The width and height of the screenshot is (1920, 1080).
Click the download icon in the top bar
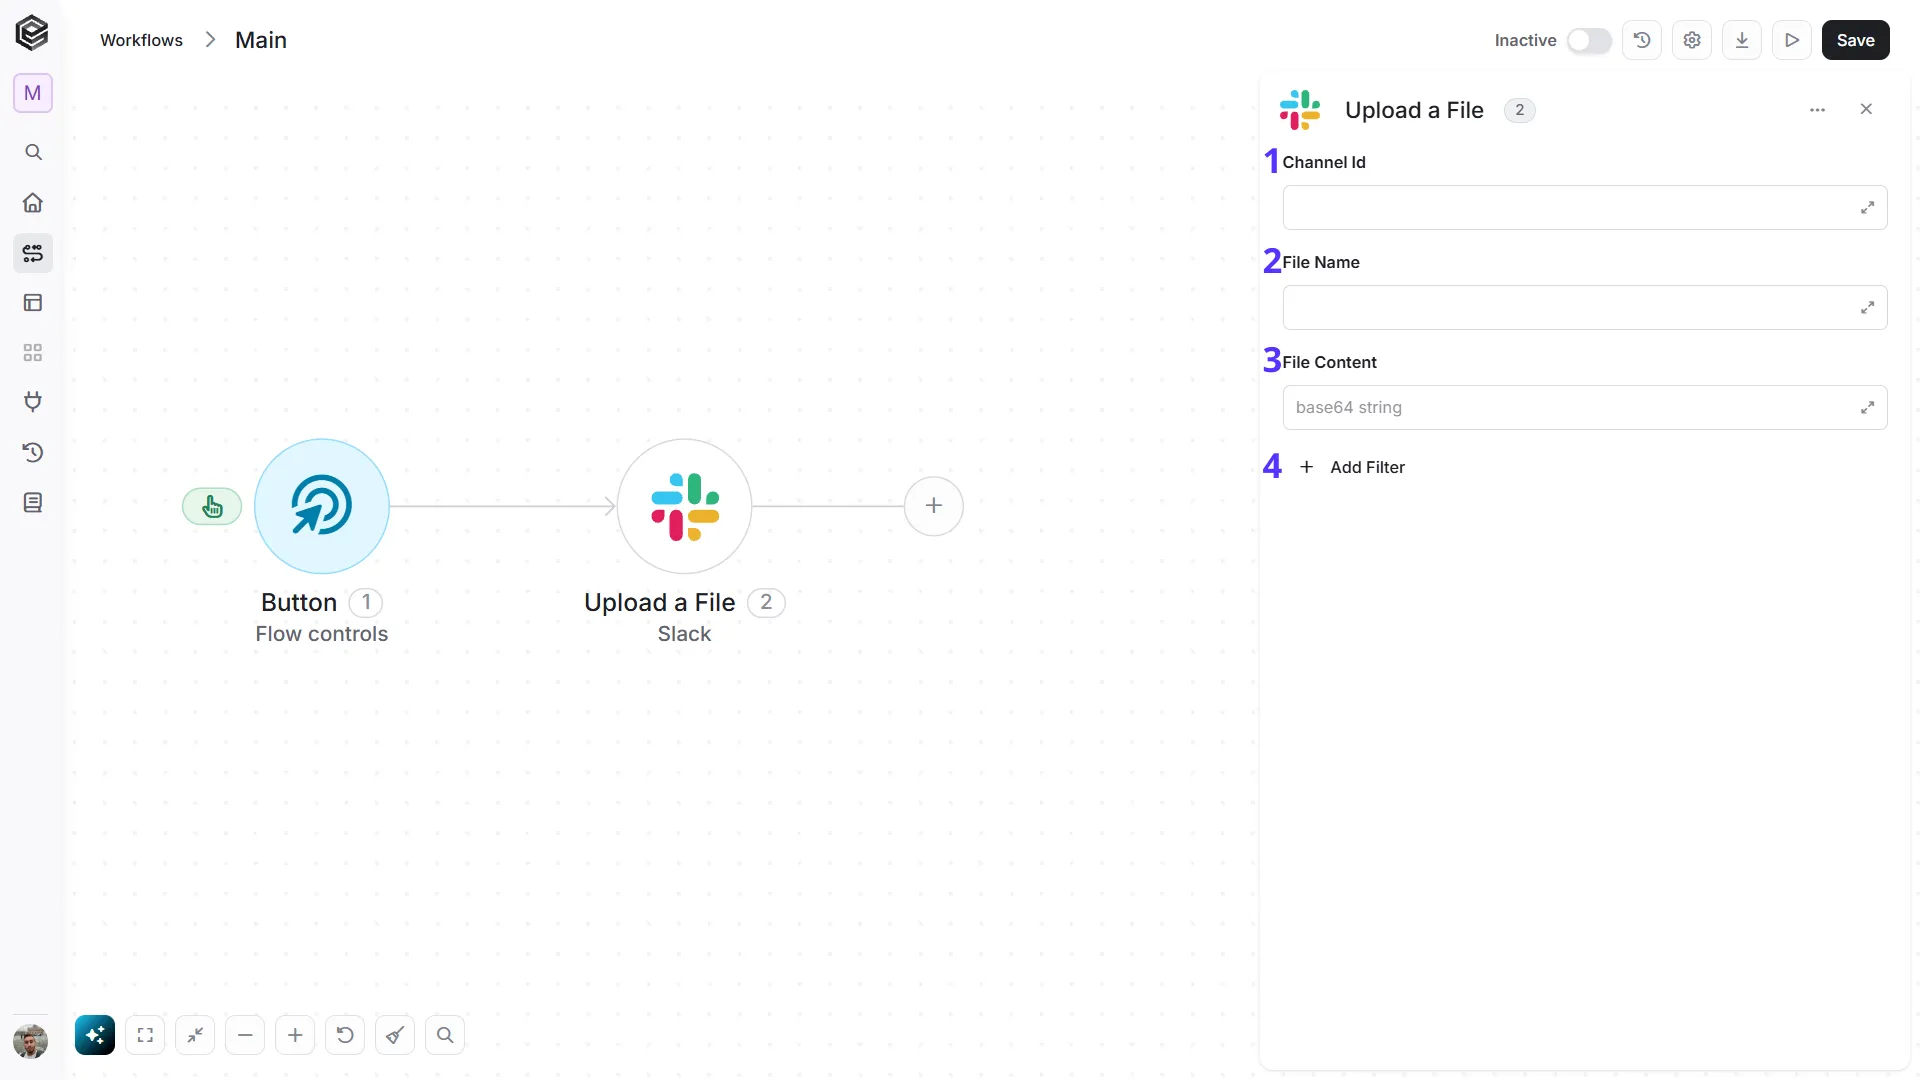[x=1742, y=40]
